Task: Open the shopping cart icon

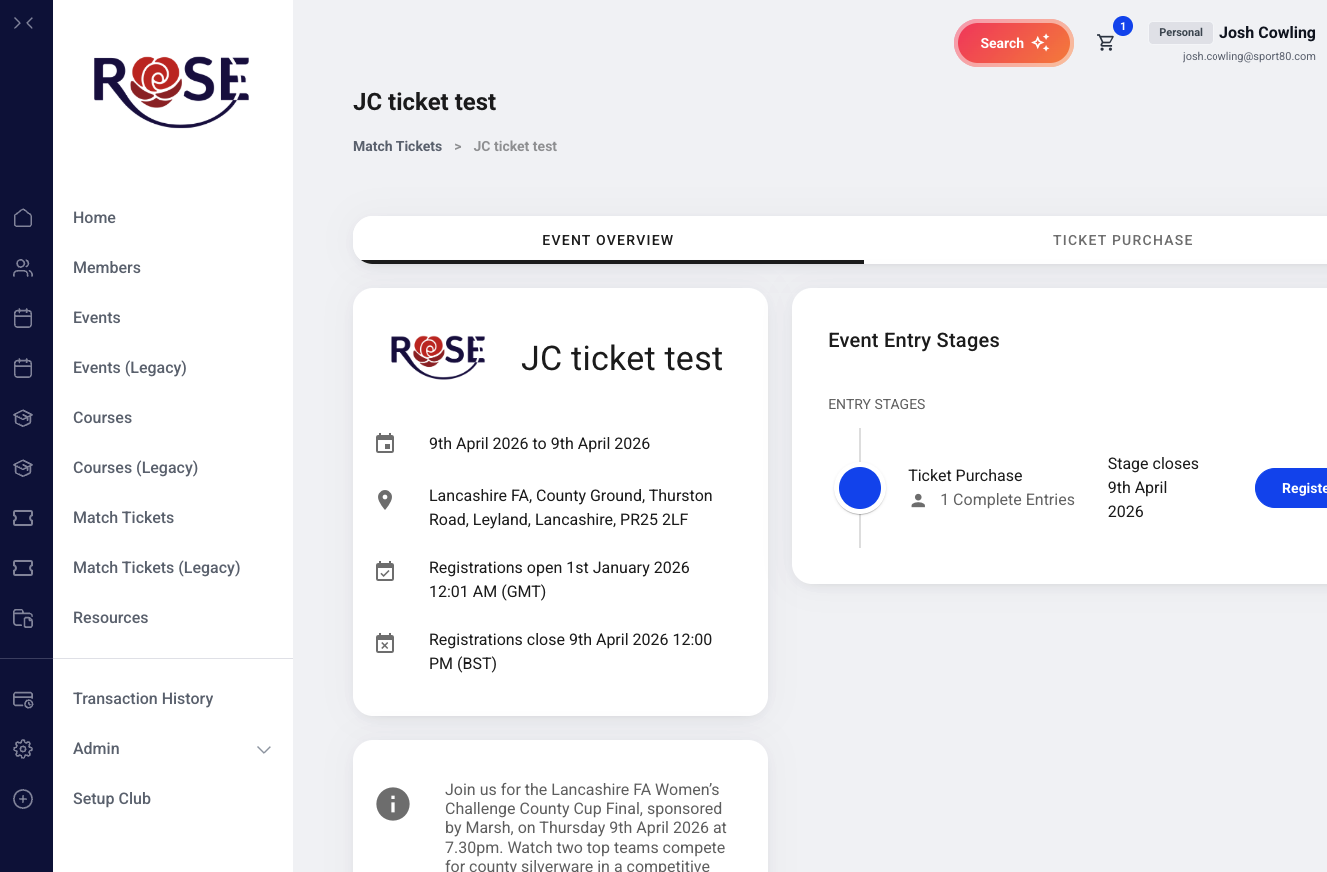Action: [1106, 43]
